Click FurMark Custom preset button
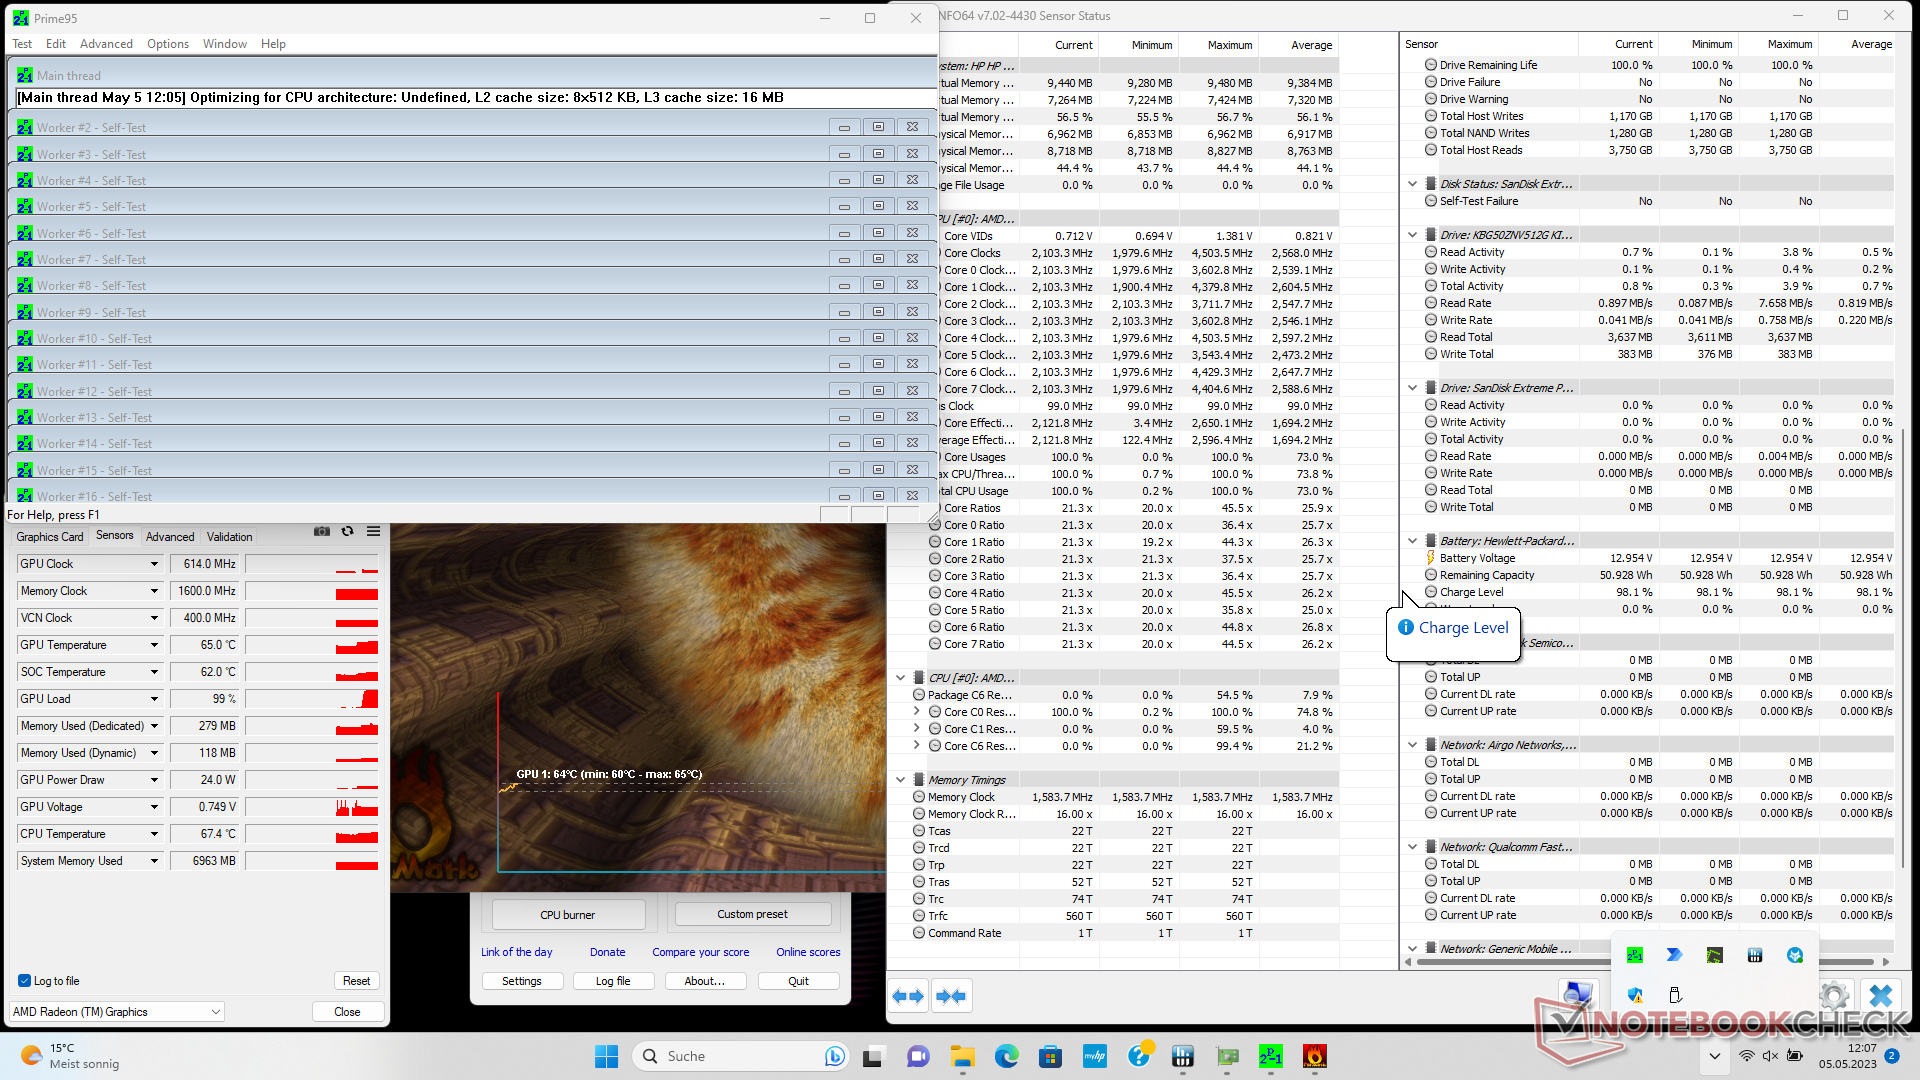 pos(752,914)
